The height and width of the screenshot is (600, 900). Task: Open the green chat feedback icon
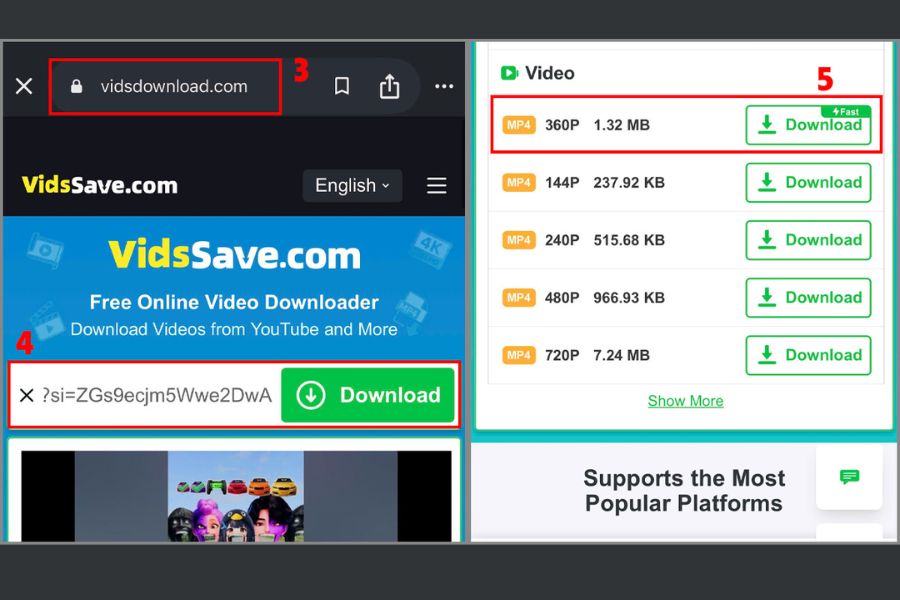pos(849,477)
